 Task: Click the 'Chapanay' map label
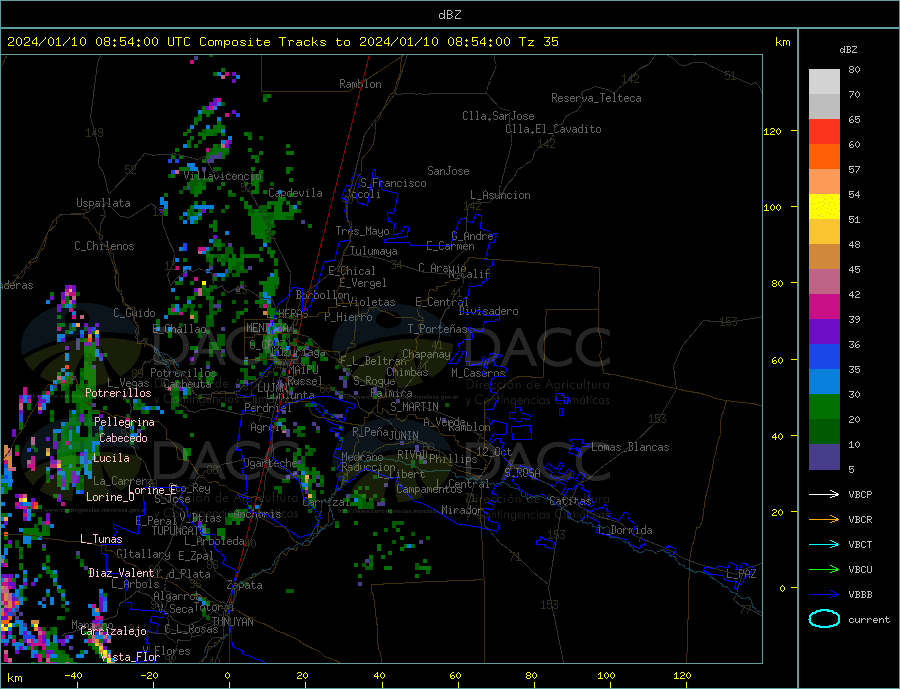click(x=426, y=354)
